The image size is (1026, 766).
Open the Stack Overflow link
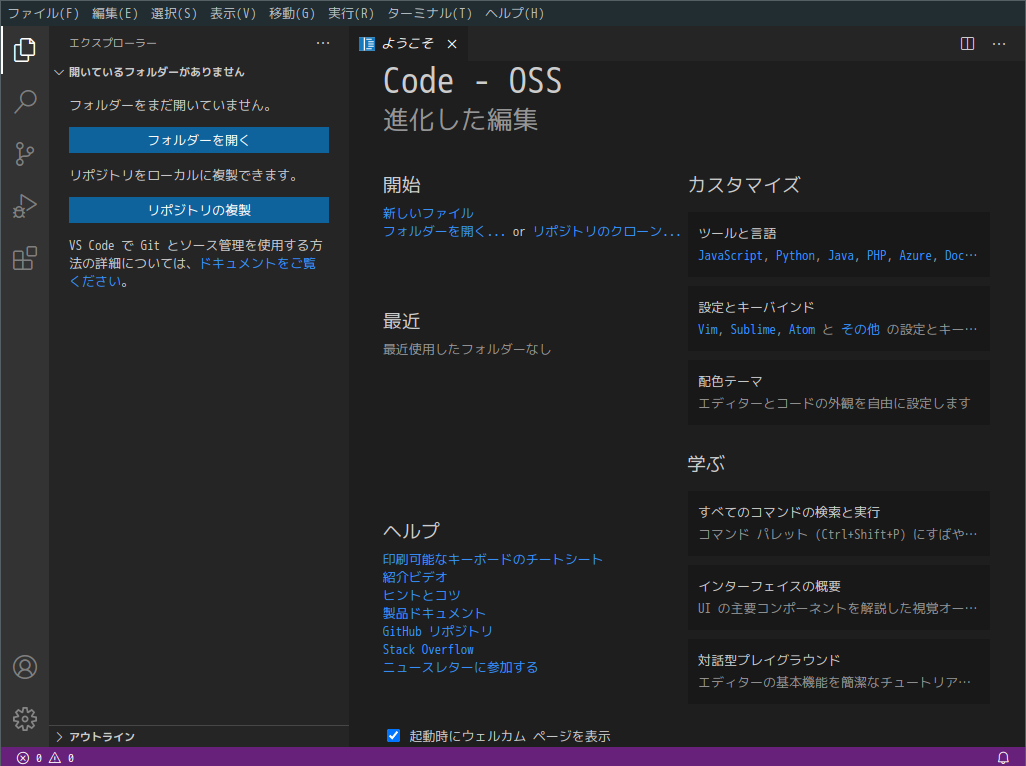pyautogui.click(x=428, y=649)
